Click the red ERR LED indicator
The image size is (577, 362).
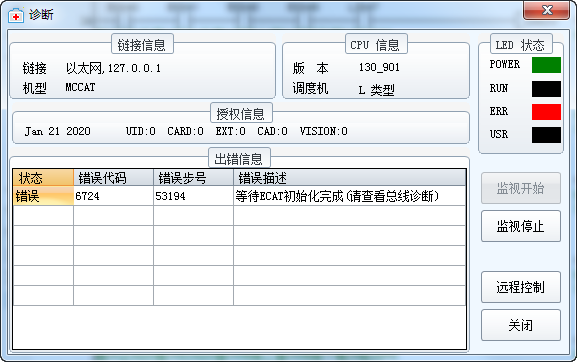(x=546, y=112)
